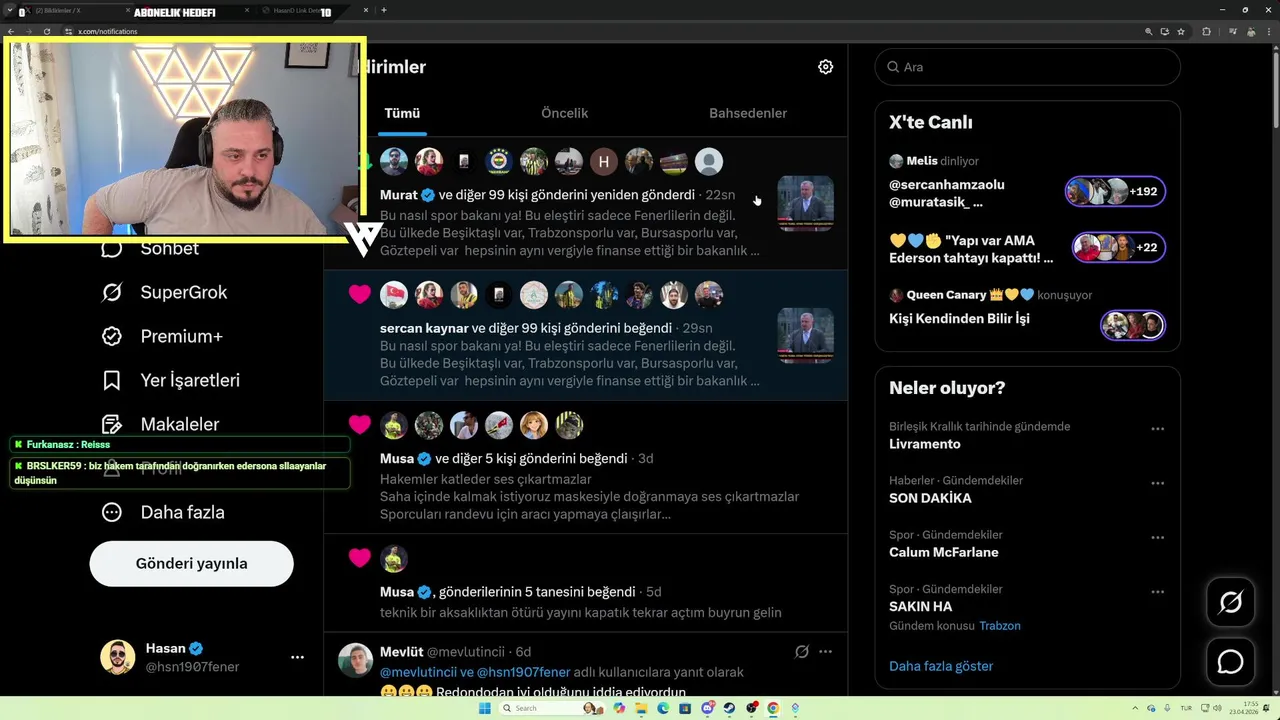Open the SON DAKİKA trending topic

tap(930, 498)
